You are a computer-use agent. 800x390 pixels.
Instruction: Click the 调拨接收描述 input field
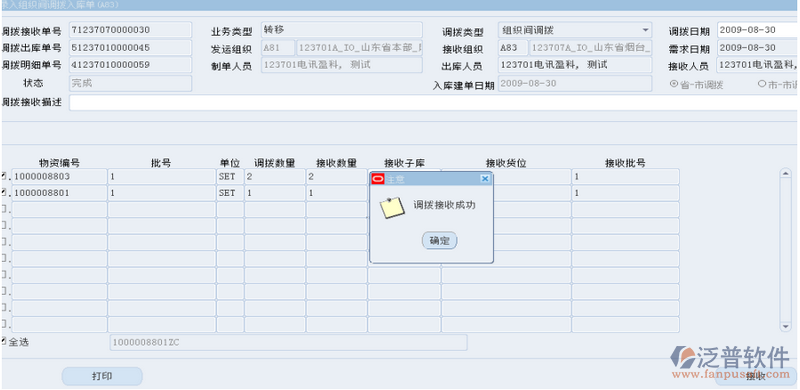tap(434, 103)
